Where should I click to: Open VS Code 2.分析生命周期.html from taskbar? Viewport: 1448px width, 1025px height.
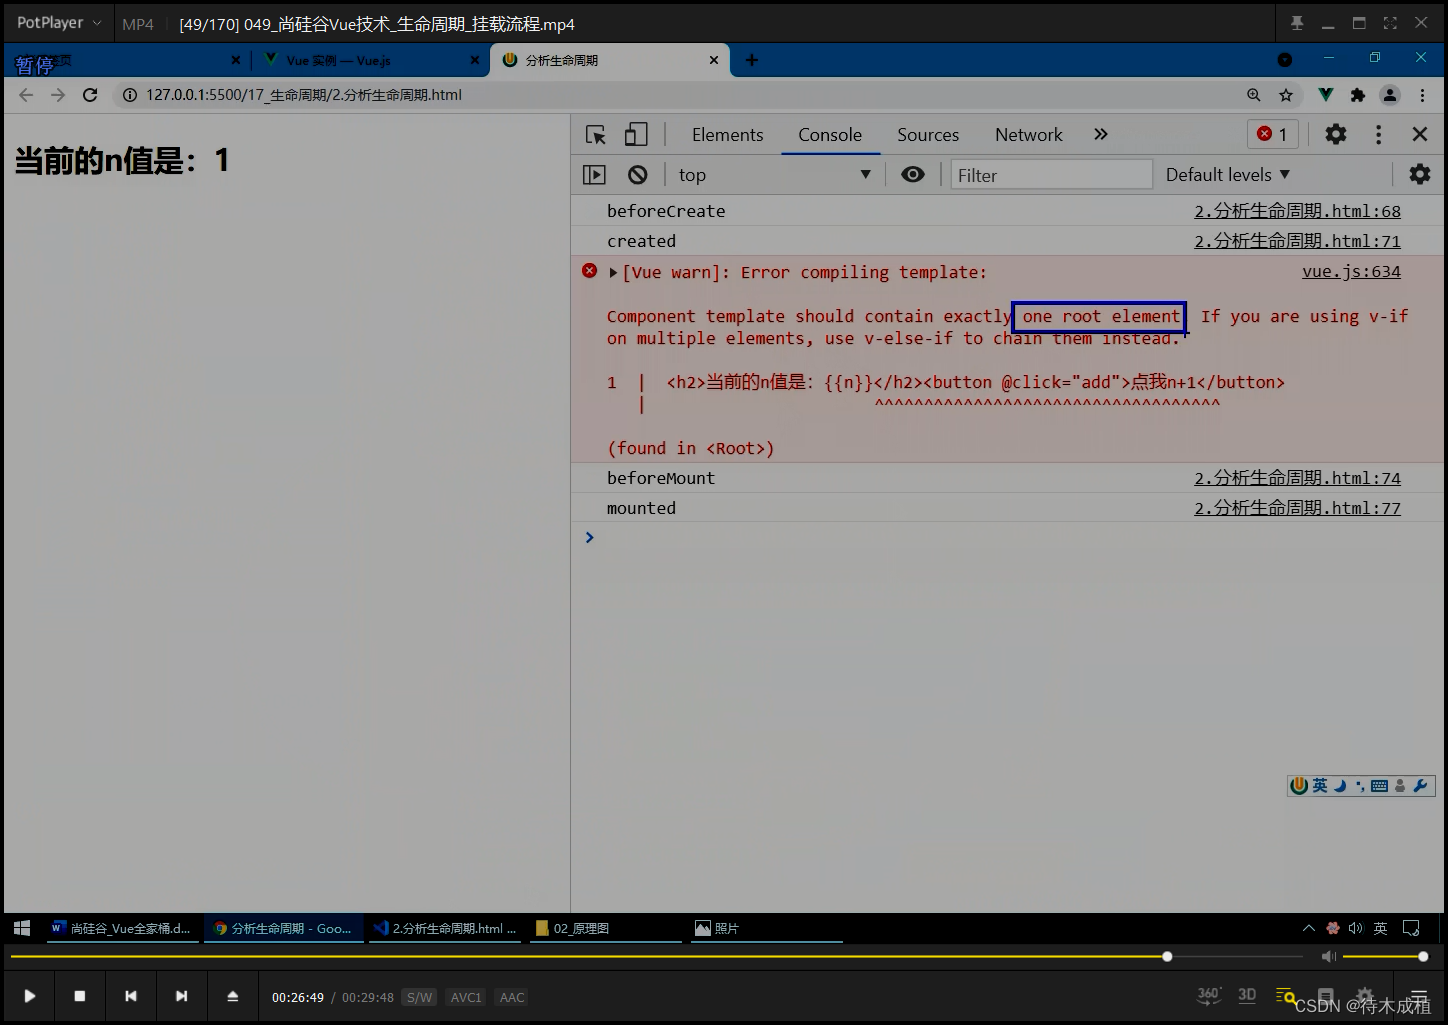pos(444,928)
